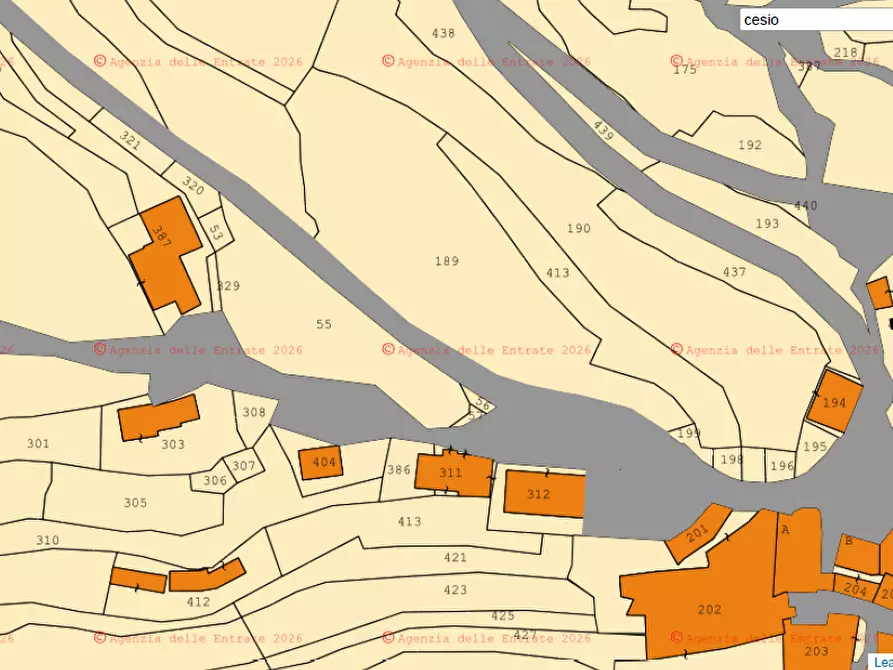Click the search field containing "cesio"
Viewport: 893px width, 670px height.
815,19
